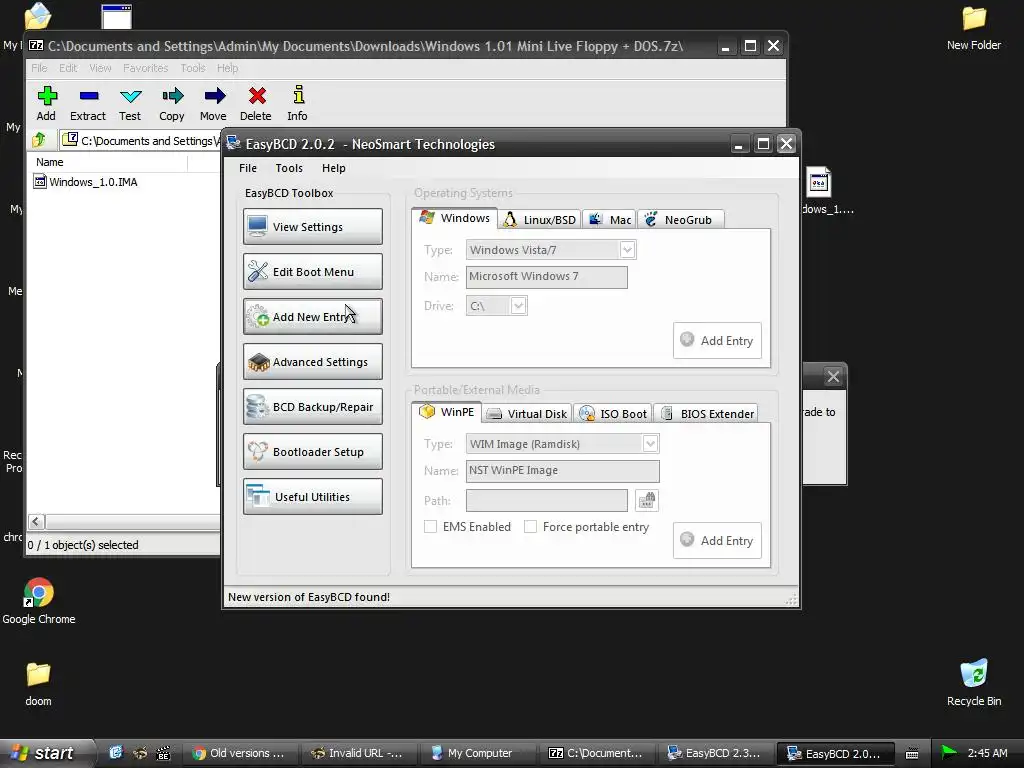Image resolution: width=1024 pixels, height=768 pixels.
Task: Open 7-Zip Favorites menu
Action: [x=146, y=68]
